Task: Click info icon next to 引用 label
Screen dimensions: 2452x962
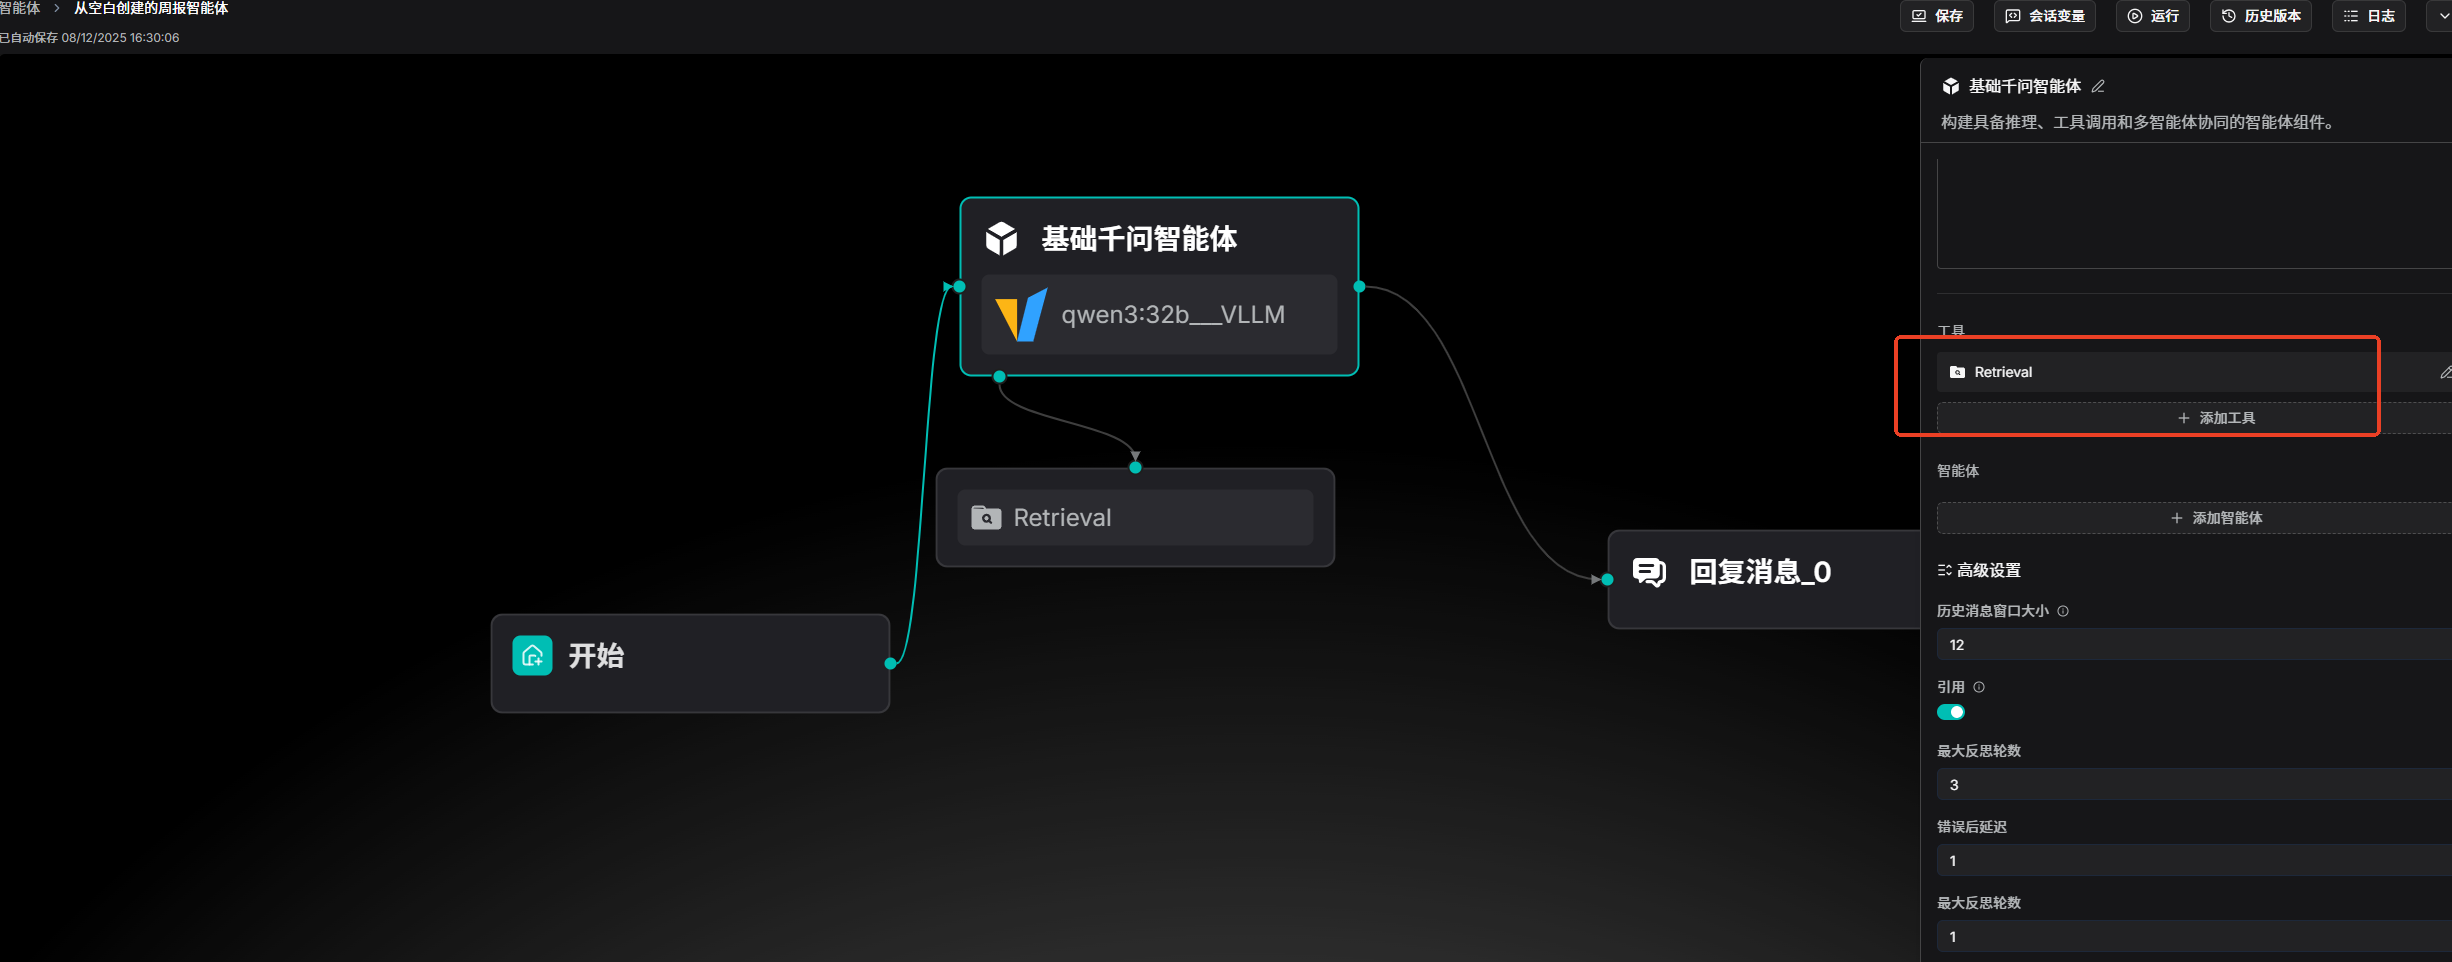Action: coord(1979,687)
